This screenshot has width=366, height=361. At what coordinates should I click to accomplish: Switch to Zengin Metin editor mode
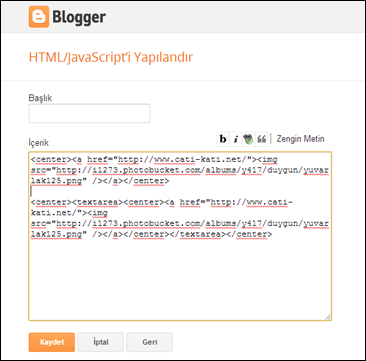[x=300, y=139]
